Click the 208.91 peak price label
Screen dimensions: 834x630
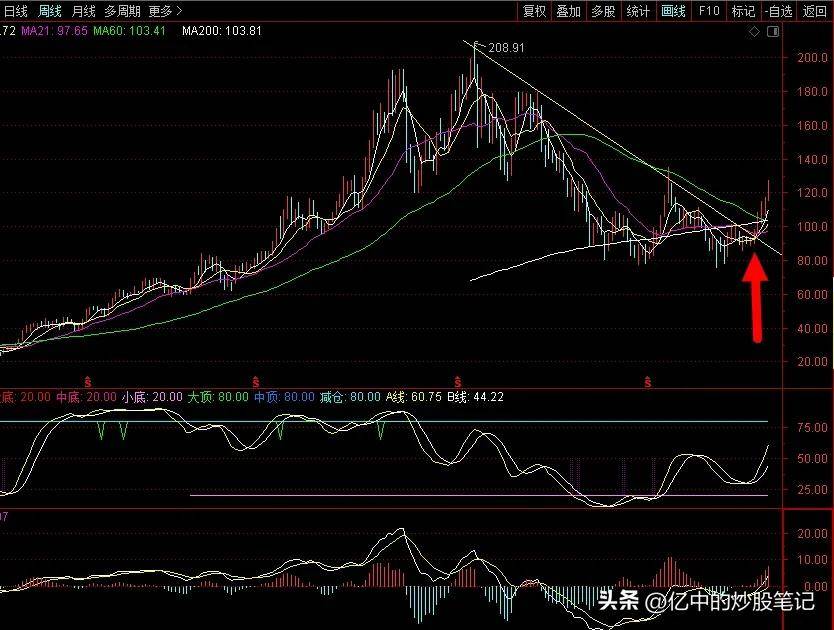click(506, 48)
